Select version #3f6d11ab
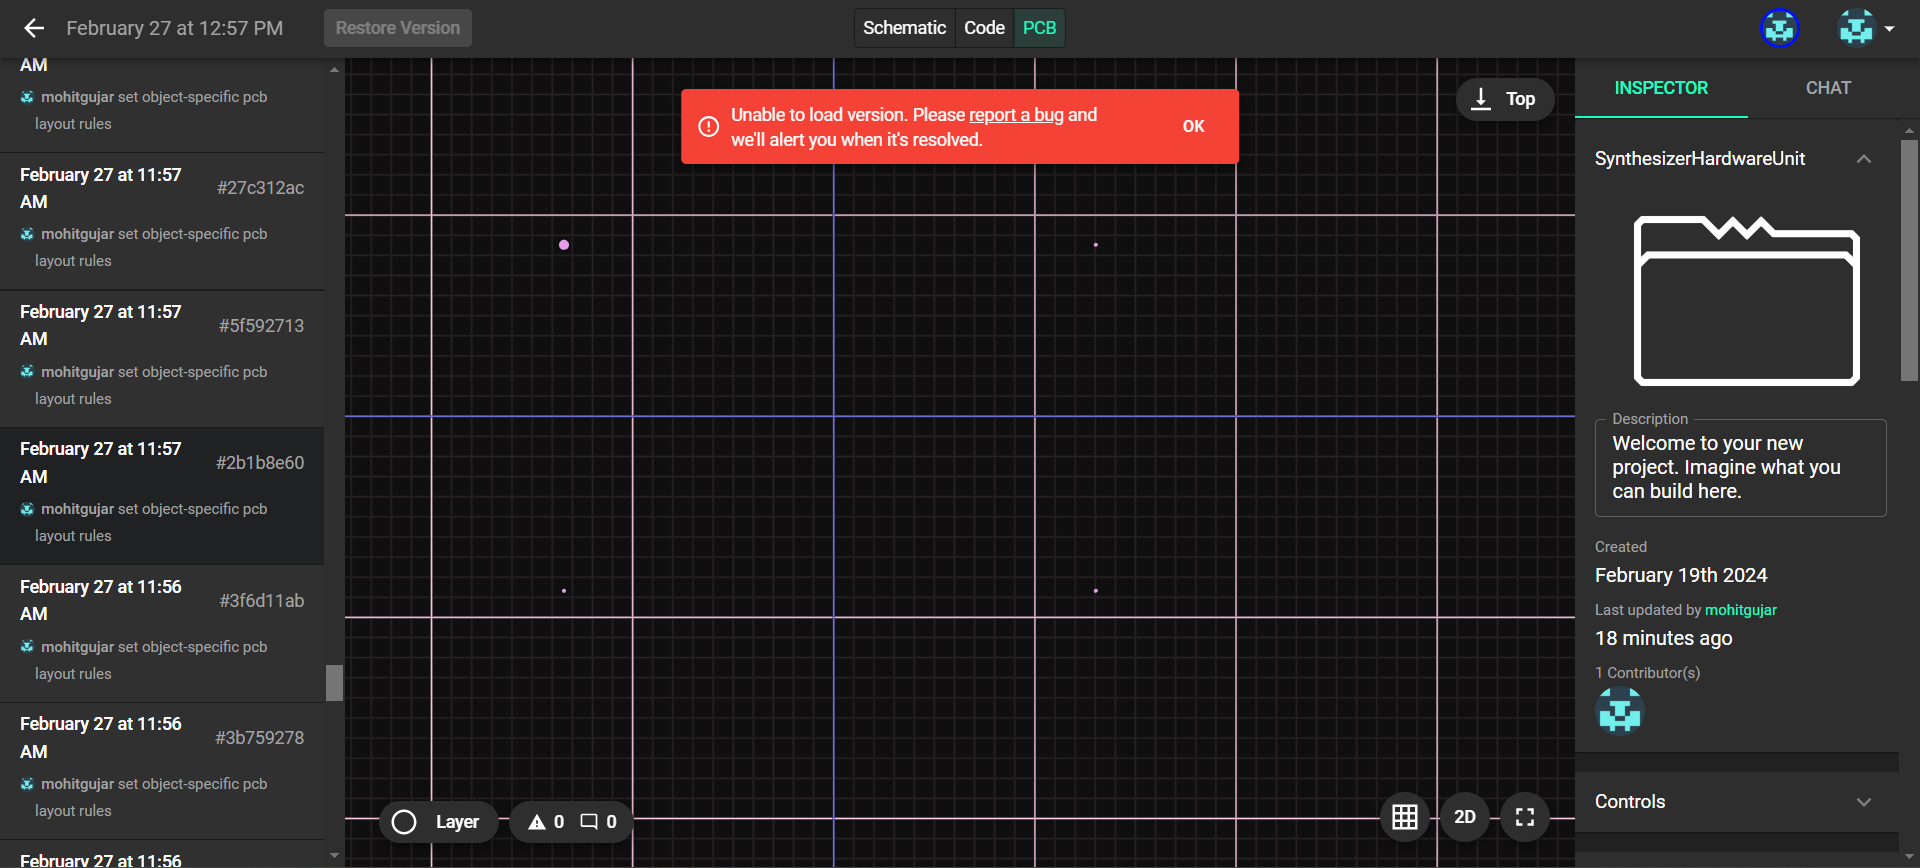The width and height of the screenshot is (1920, 868). click(162, 634)
